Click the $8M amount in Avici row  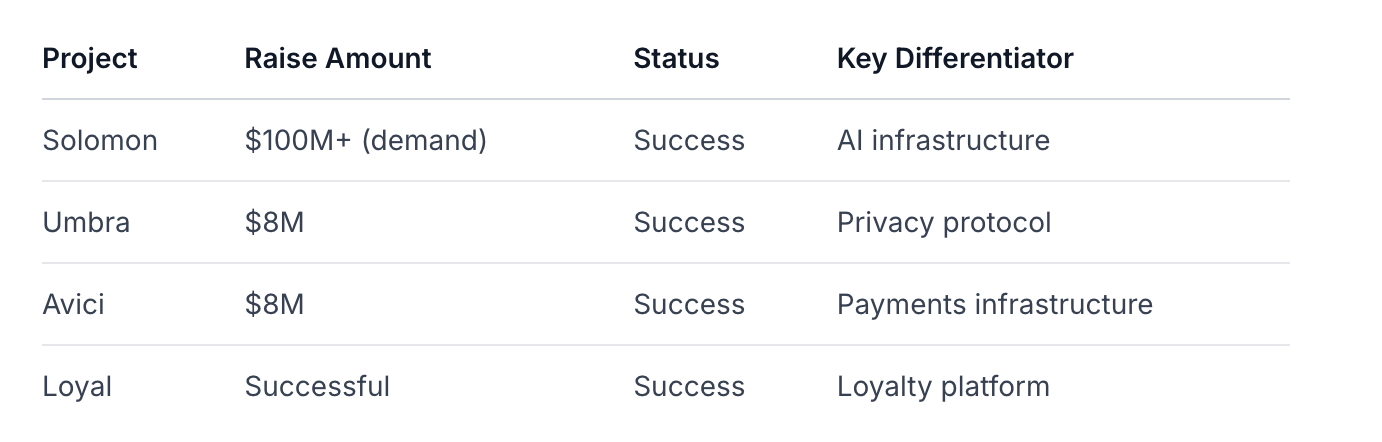coord(274,305)
